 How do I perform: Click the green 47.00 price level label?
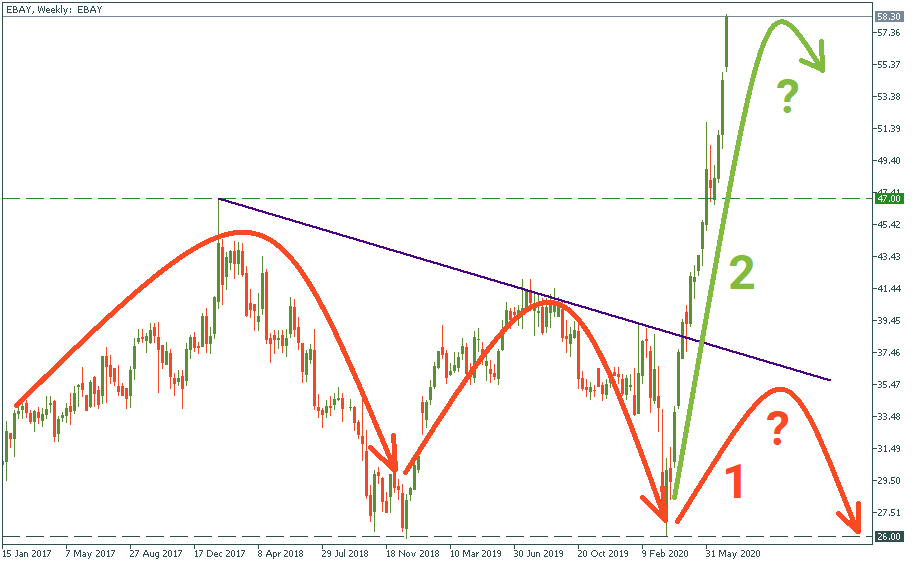click(889, 199)
